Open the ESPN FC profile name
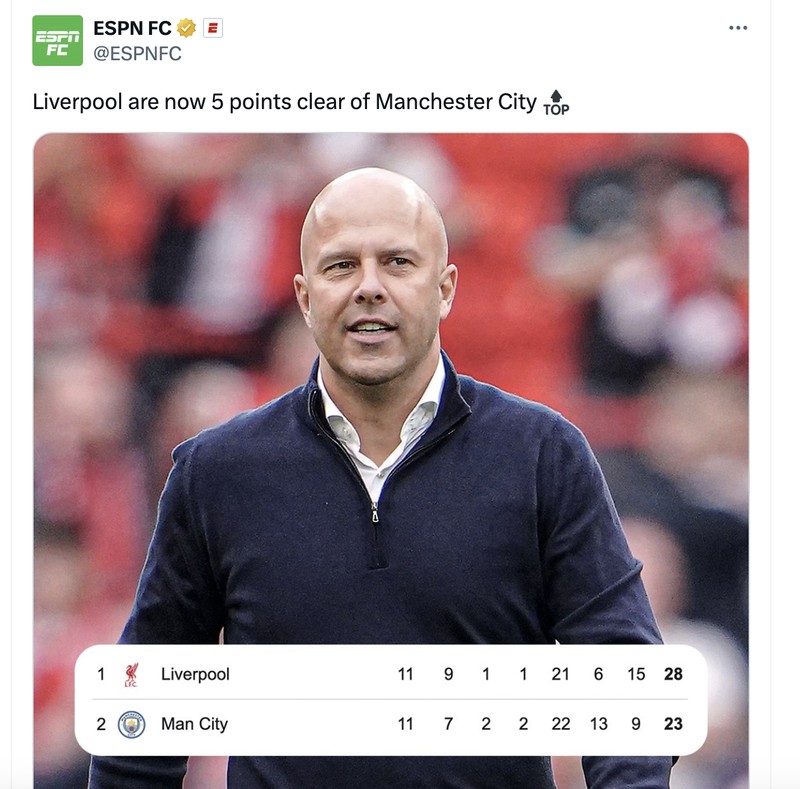Image resolution: width=800 pixels, height=789 pixels. 132,28
